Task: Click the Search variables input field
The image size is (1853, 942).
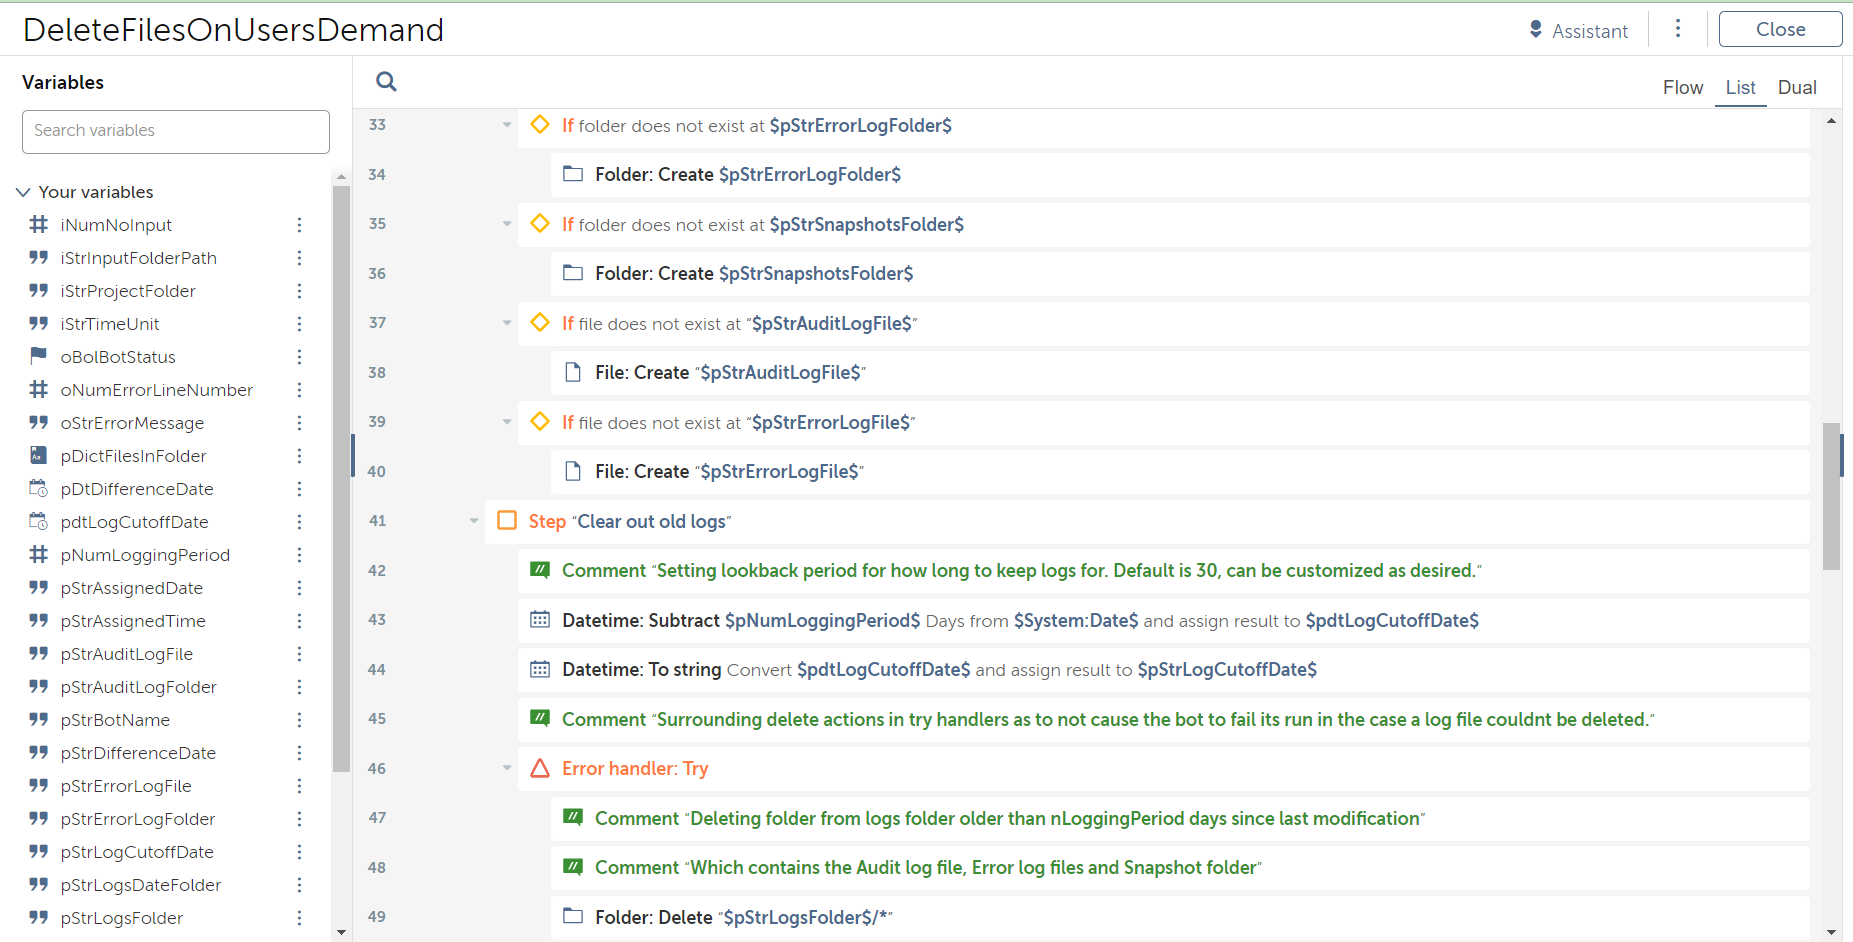Action: point(176,131)
